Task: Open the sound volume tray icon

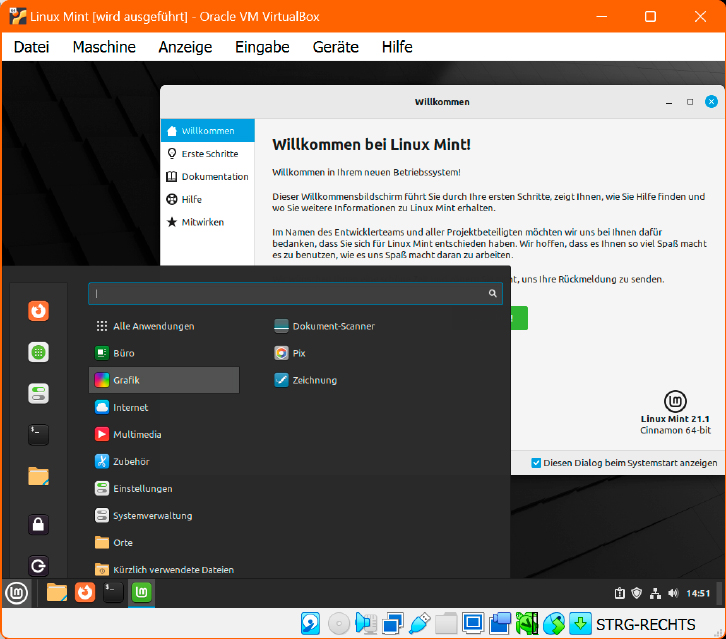Action: tap(673, 593)
